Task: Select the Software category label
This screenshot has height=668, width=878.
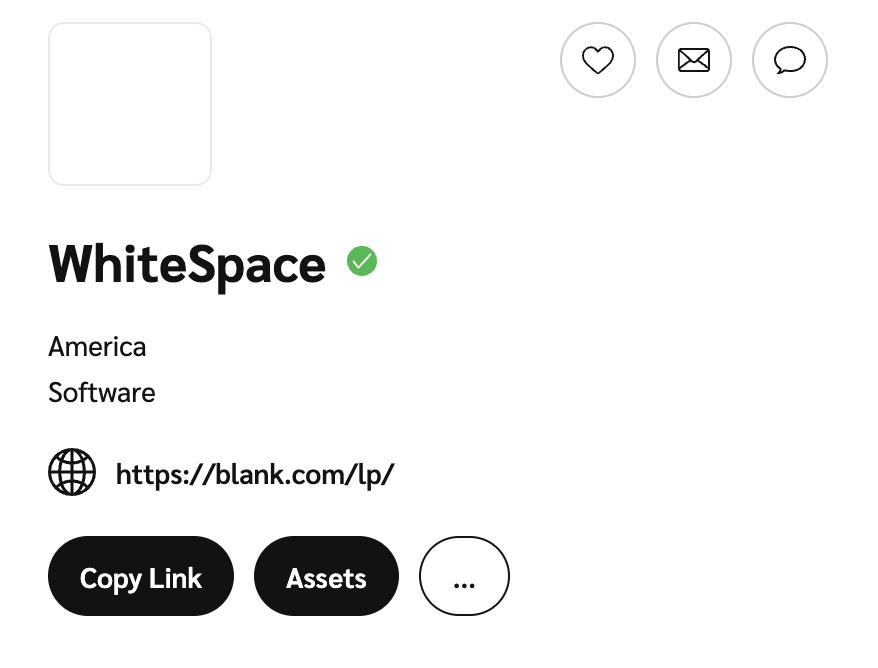Action: click(x=102, y=392)
